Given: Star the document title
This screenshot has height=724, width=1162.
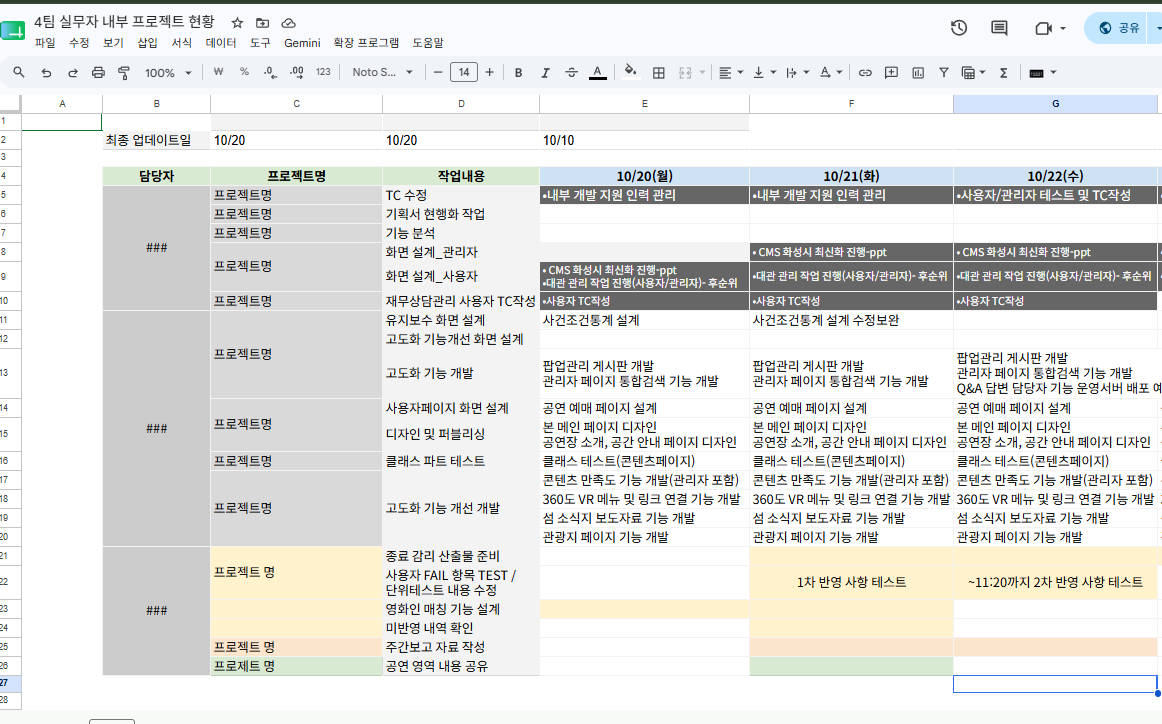Looking at the screenshot, I should pos(237,23).
